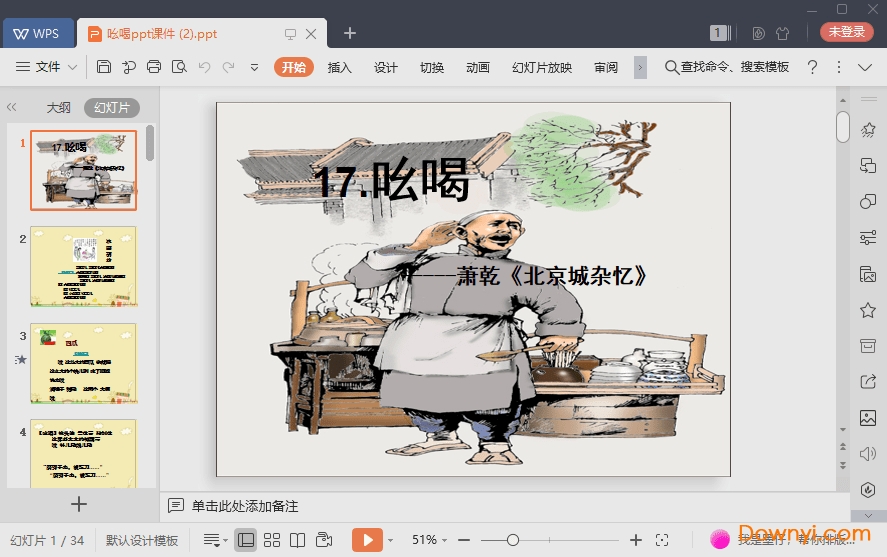Save the presentation with the save icon
This screenshot has width=887, height=557.
[104, 67]
